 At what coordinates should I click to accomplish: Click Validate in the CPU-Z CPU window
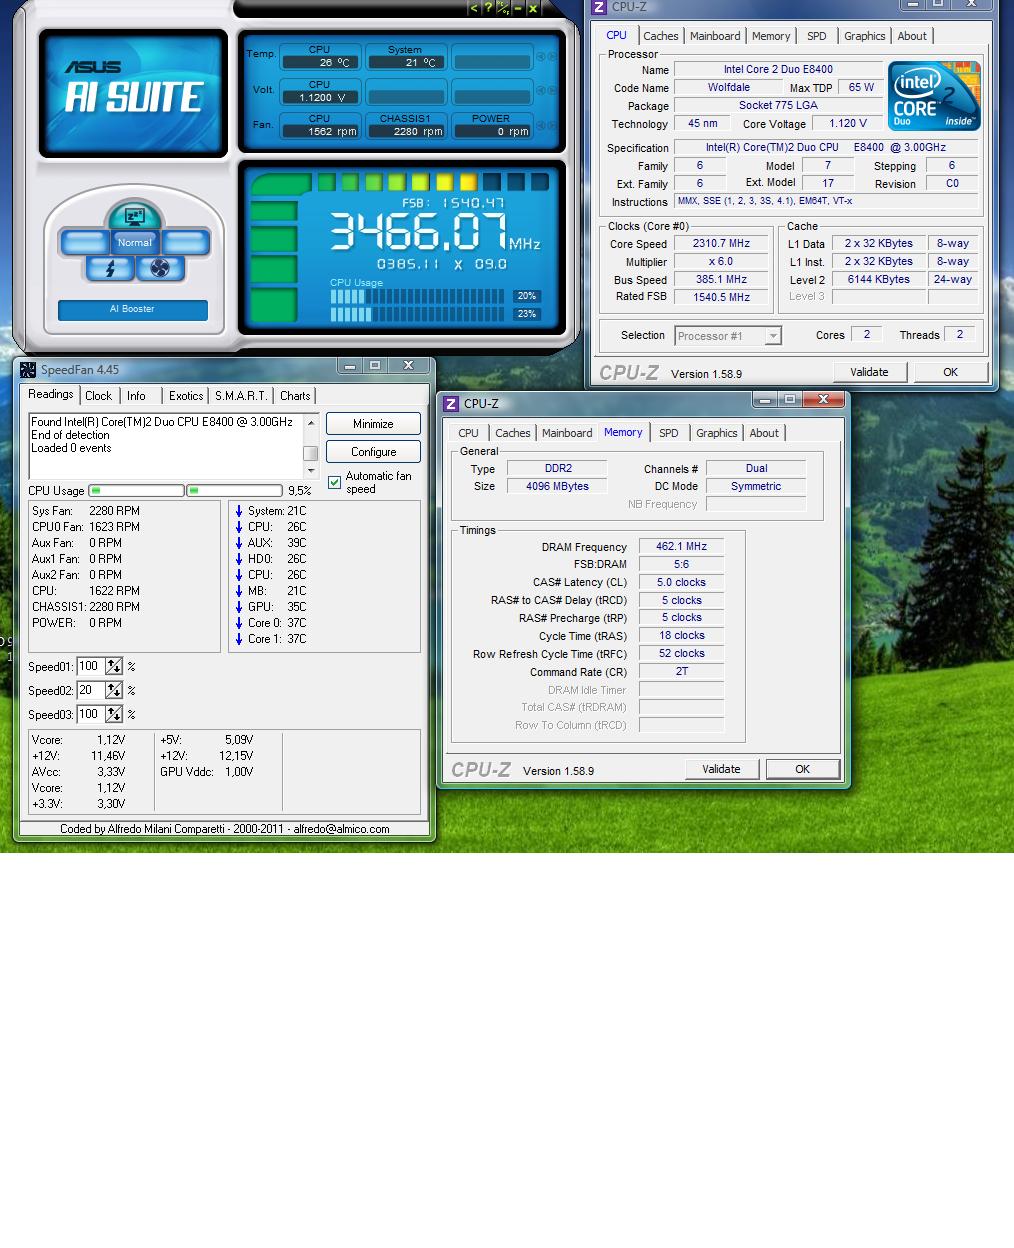[x=869, y=372]
